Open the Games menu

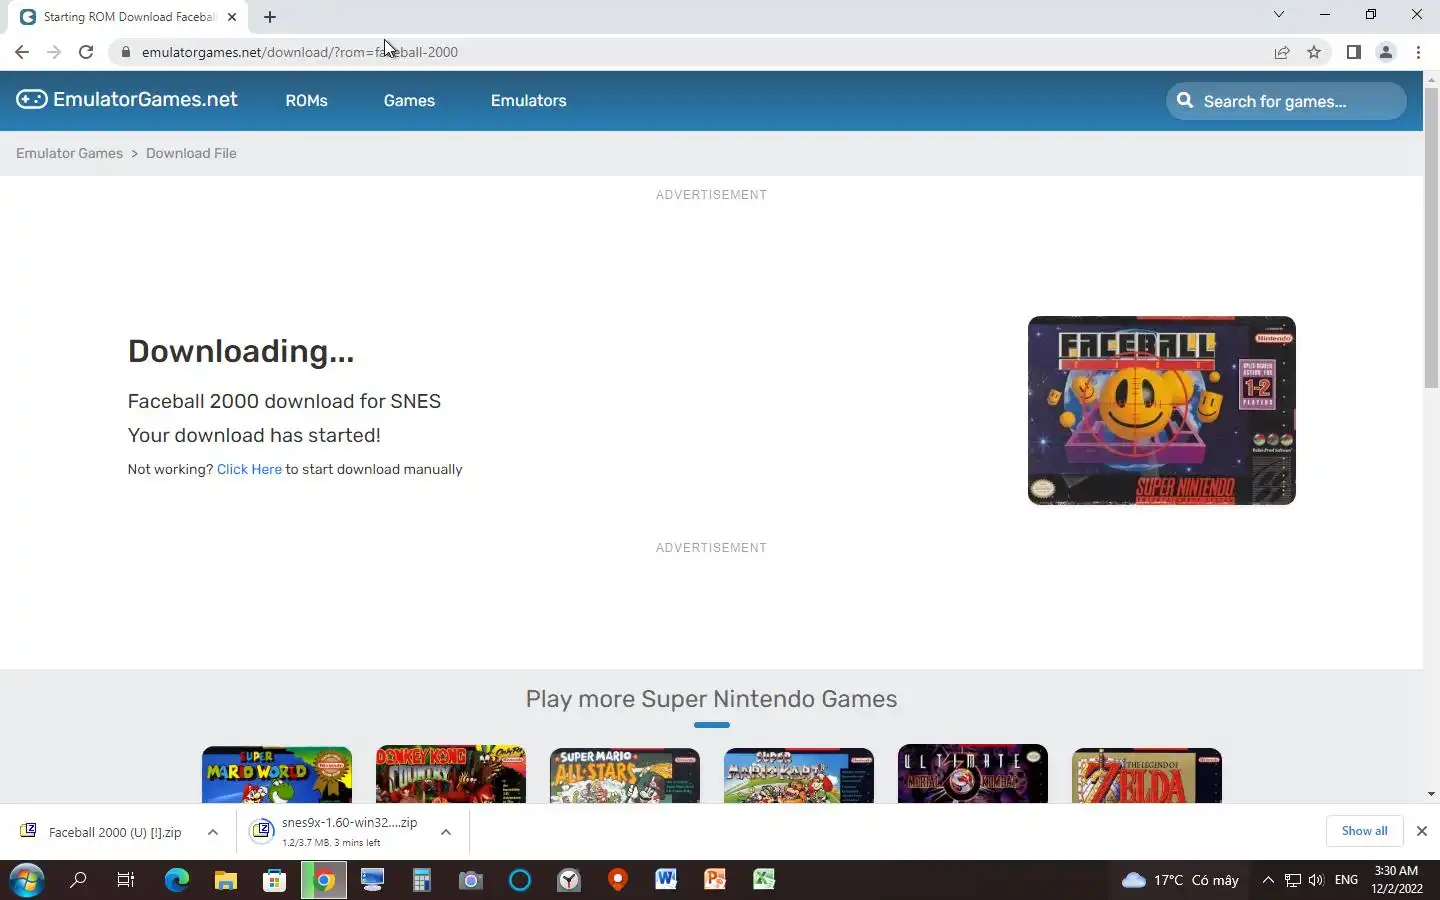pos(409,100)
